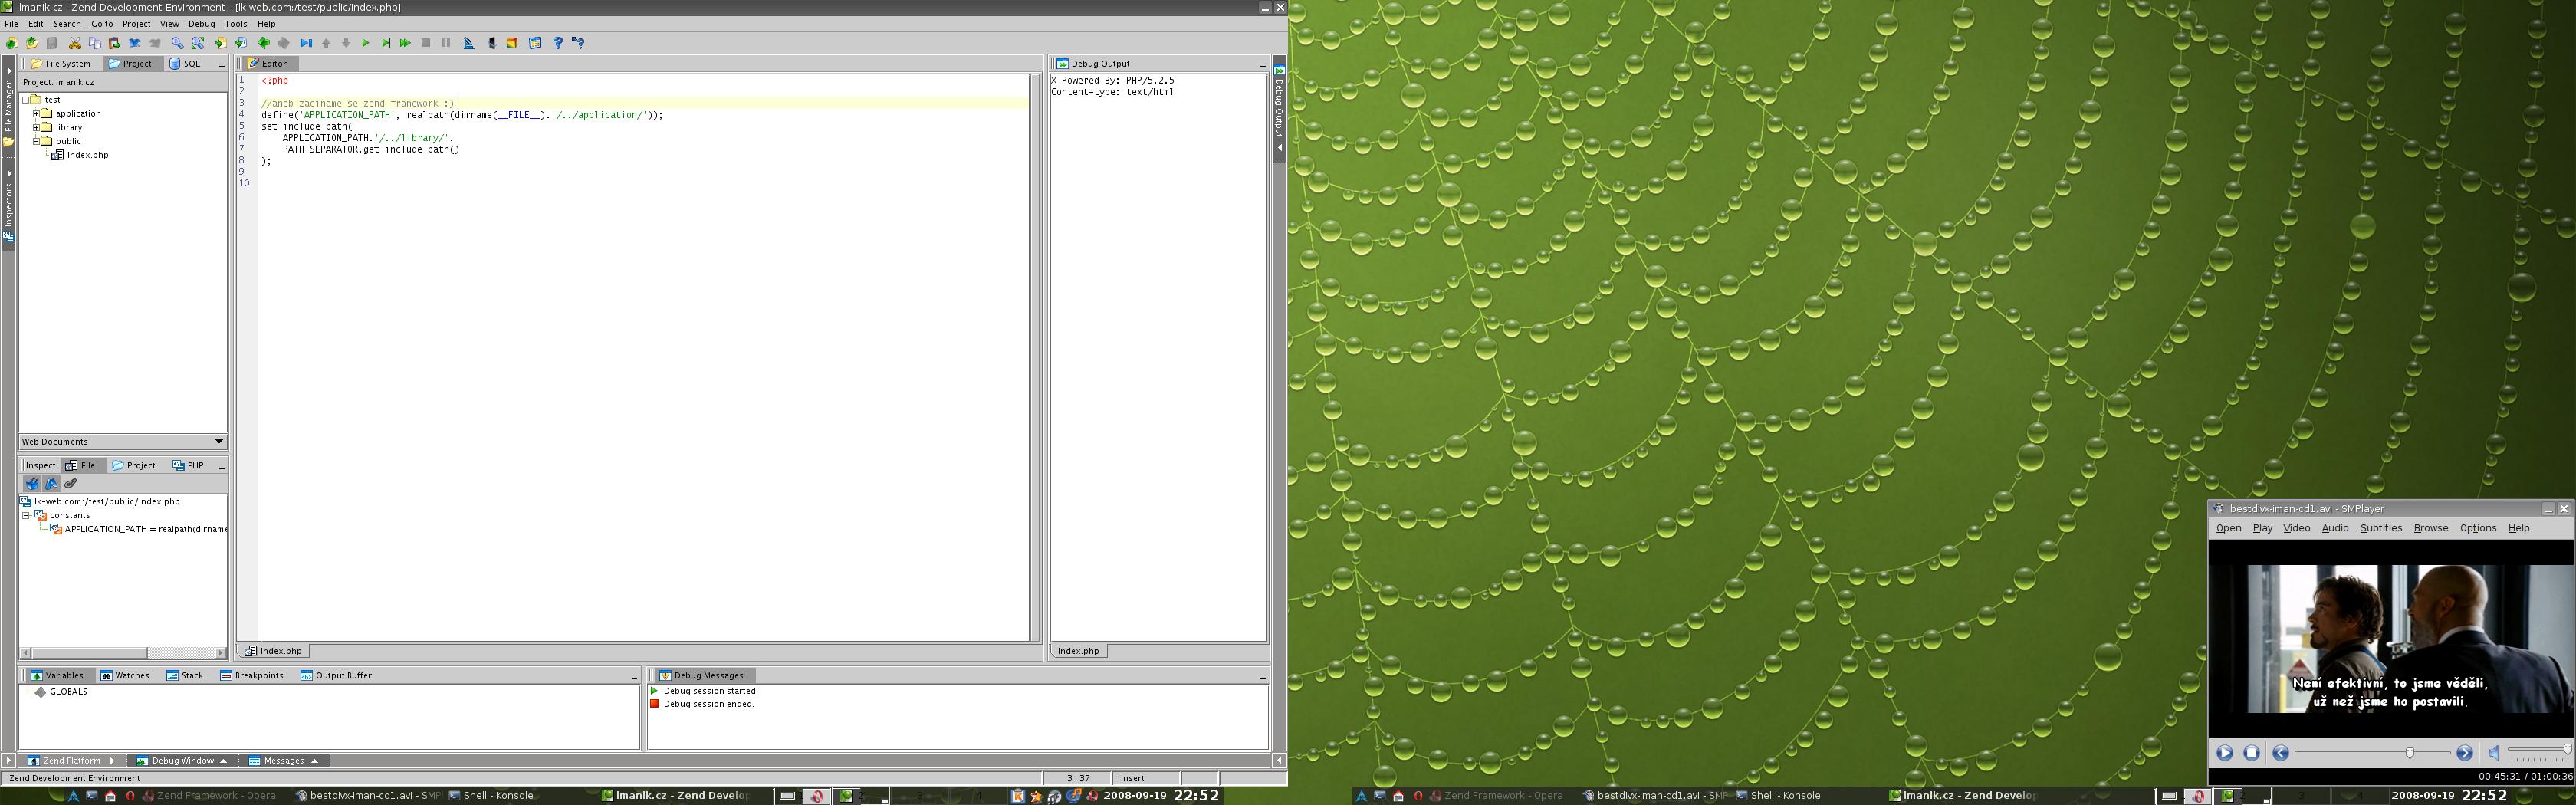Select index.php in the project tree
2576x805 pixels.
tap(87, 155)
